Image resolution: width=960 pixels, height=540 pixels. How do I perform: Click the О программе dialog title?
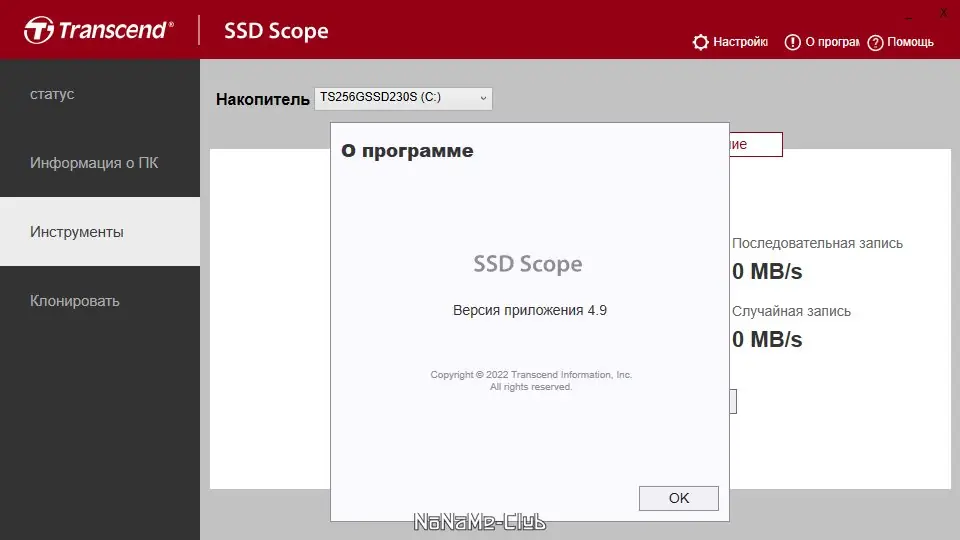(407, 151)
